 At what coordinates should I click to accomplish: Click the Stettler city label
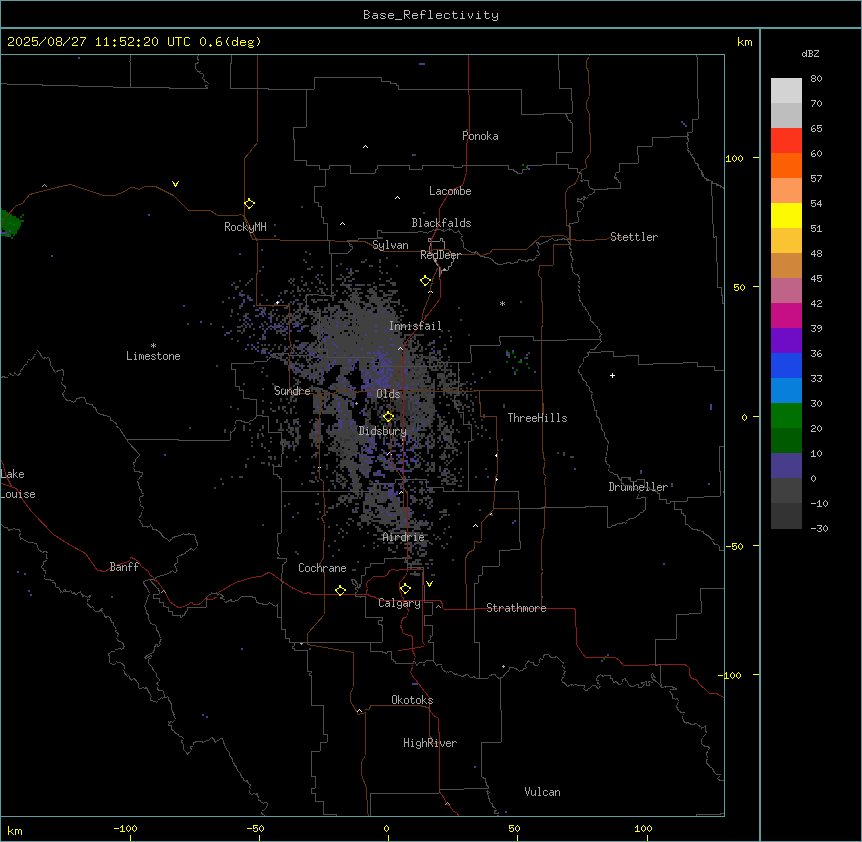click(x=634, y=237)
